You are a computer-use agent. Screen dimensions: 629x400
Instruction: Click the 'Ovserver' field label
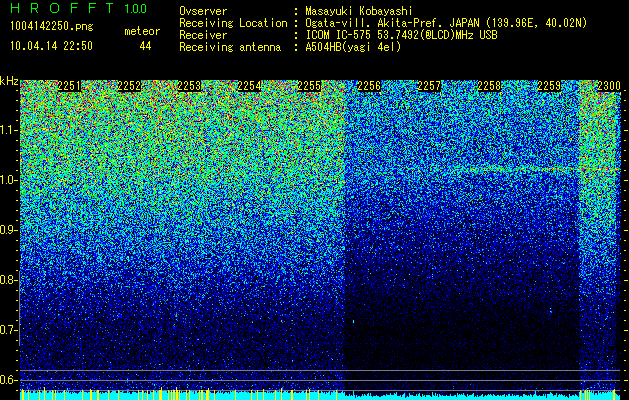(203, 11)
